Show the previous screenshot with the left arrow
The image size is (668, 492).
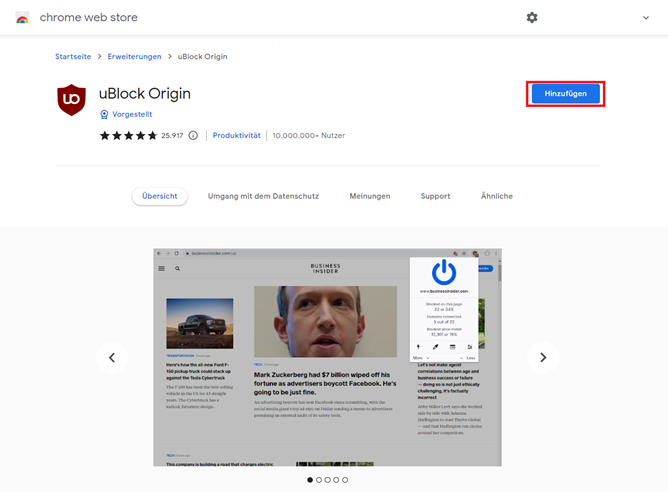coord(112,357)
